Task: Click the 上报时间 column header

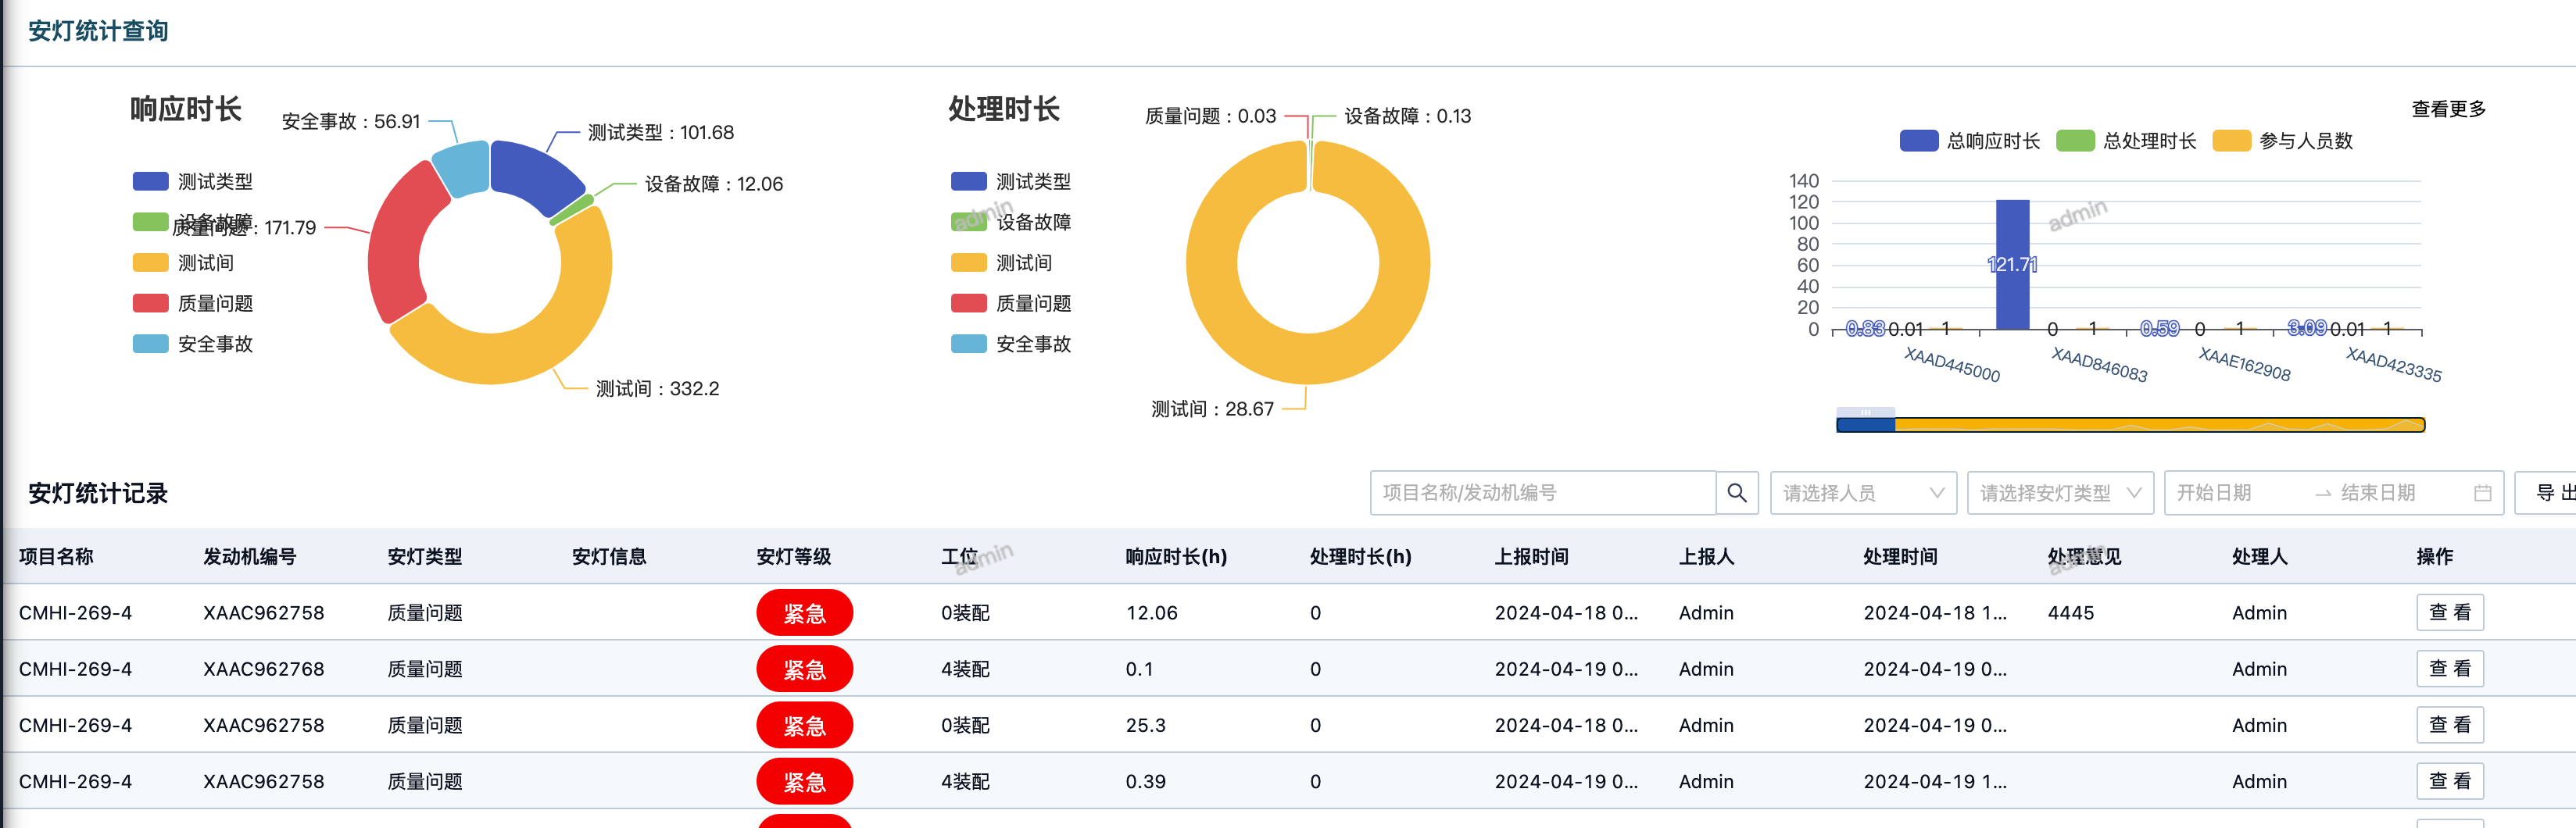Action: 1532,556
